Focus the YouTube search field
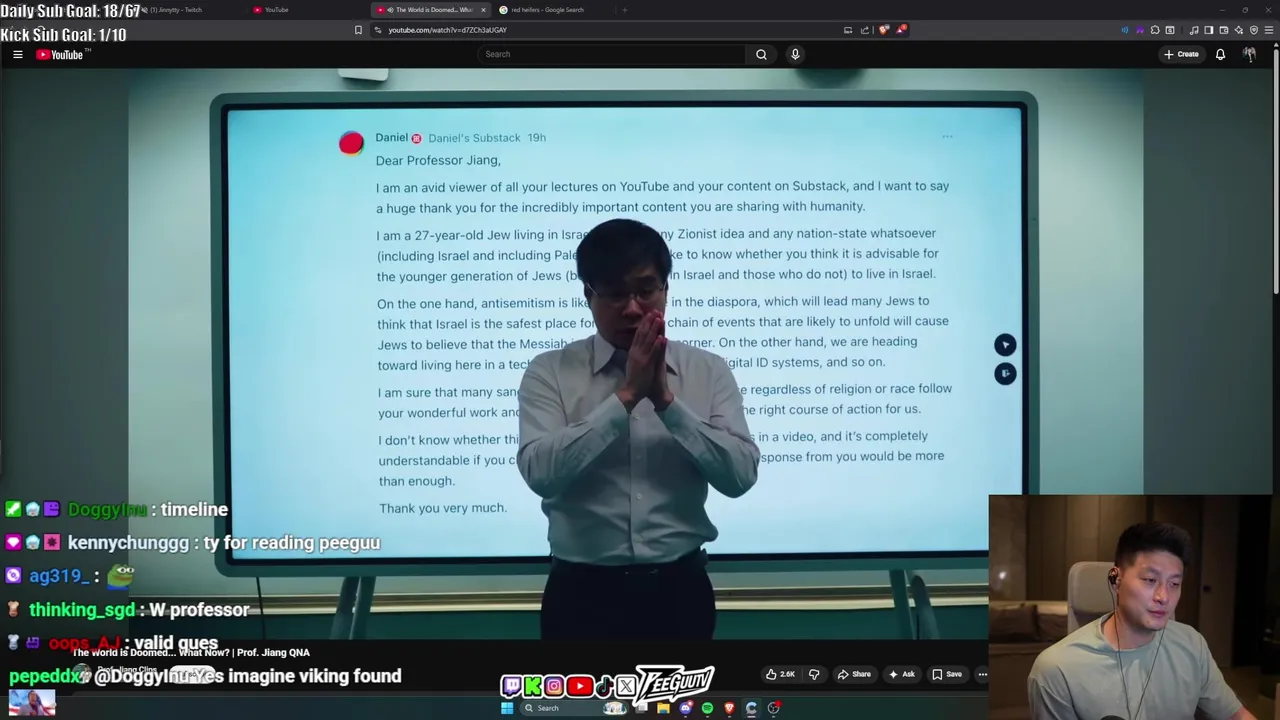This screenshot has height=720, width=1280. (x=611, y=54)
